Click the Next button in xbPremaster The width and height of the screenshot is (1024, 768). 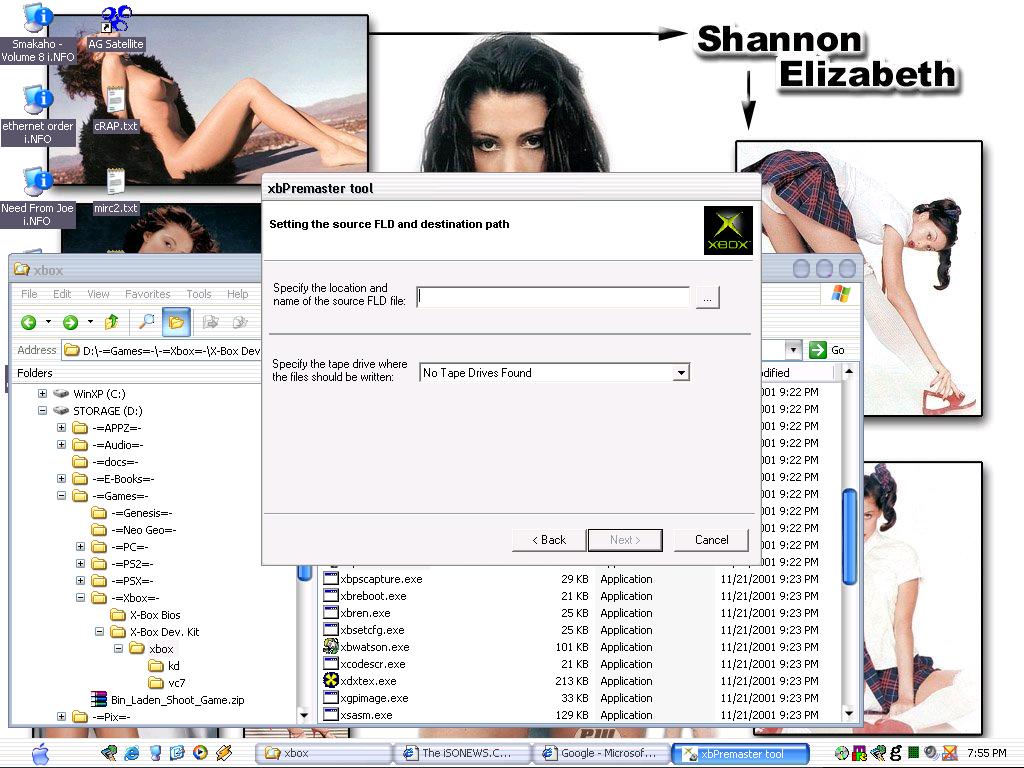pos(625,540)
